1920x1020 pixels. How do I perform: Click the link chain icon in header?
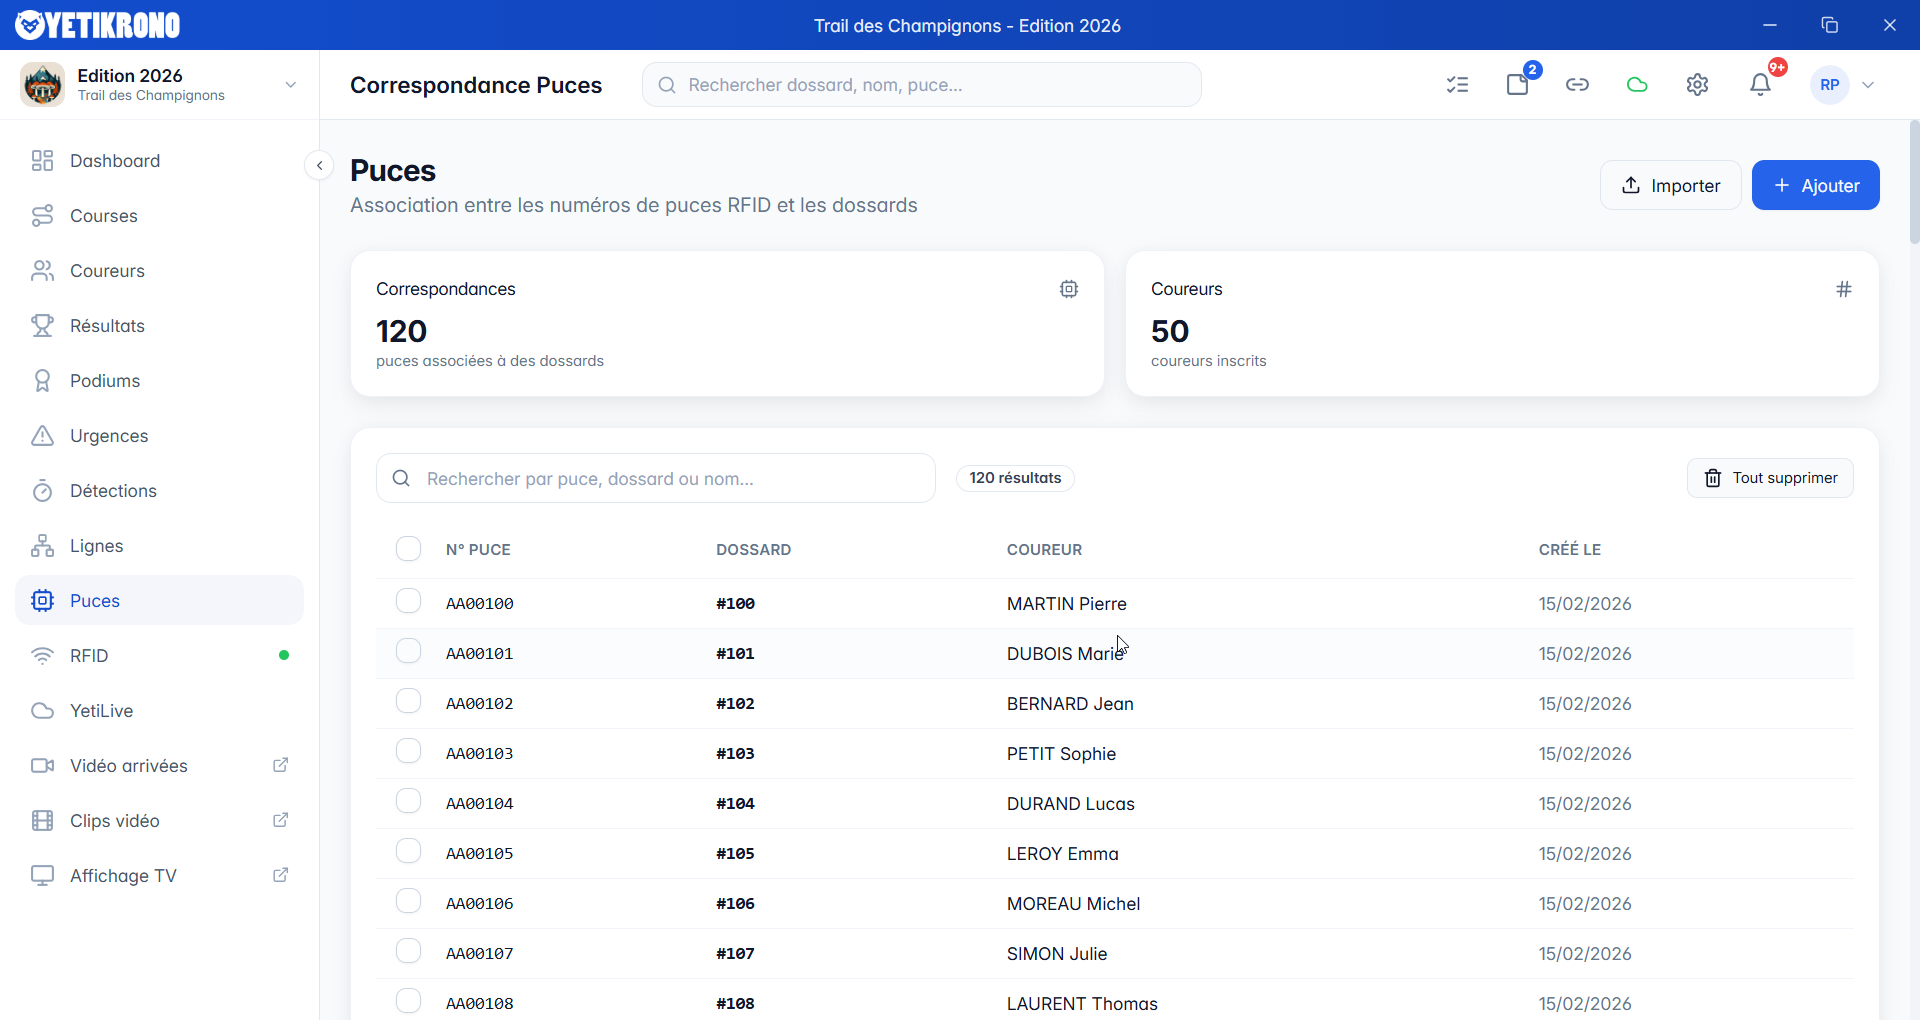(1577, 85)
